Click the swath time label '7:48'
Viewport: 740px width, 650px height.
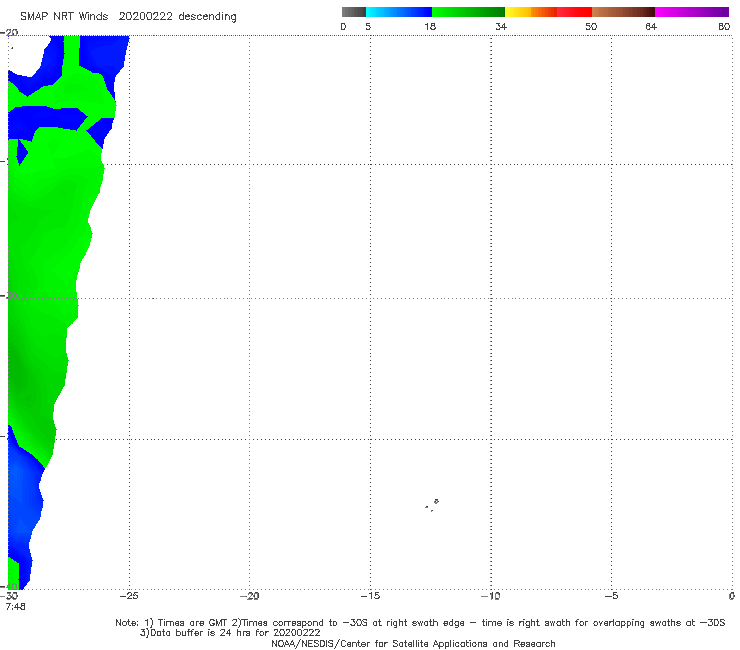pos(16,607)
